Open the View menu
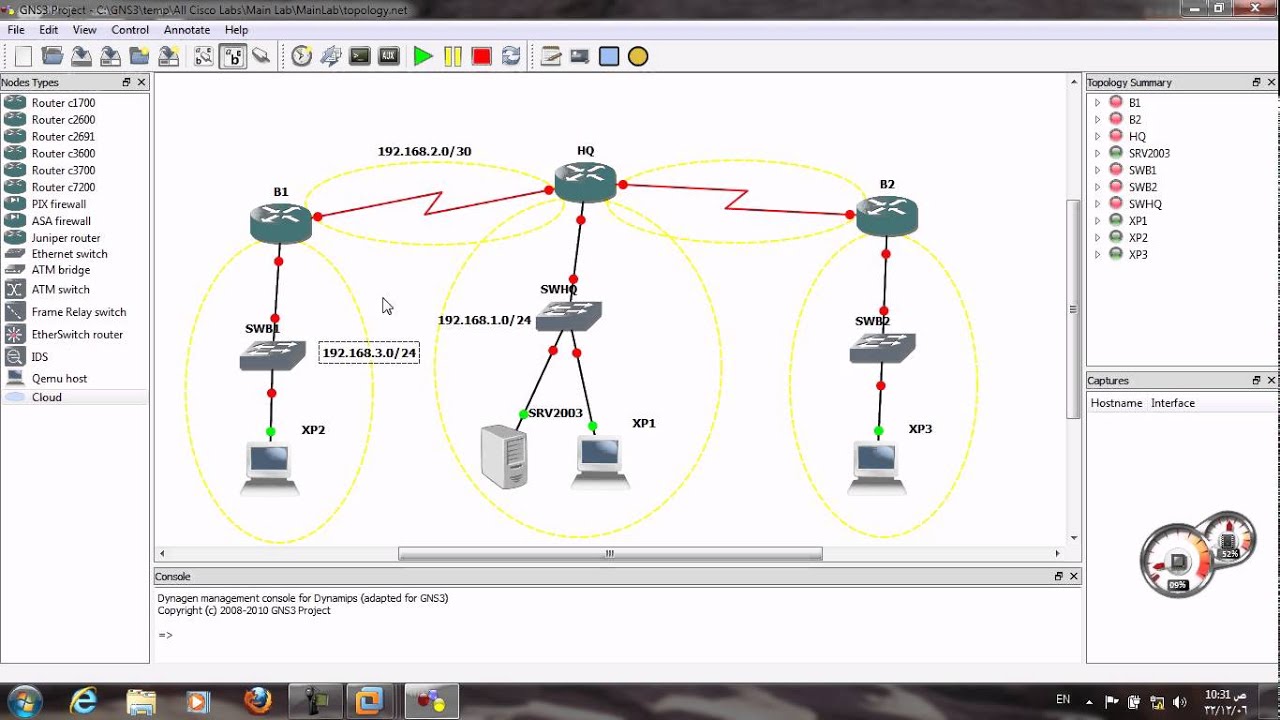 point(85,30)
